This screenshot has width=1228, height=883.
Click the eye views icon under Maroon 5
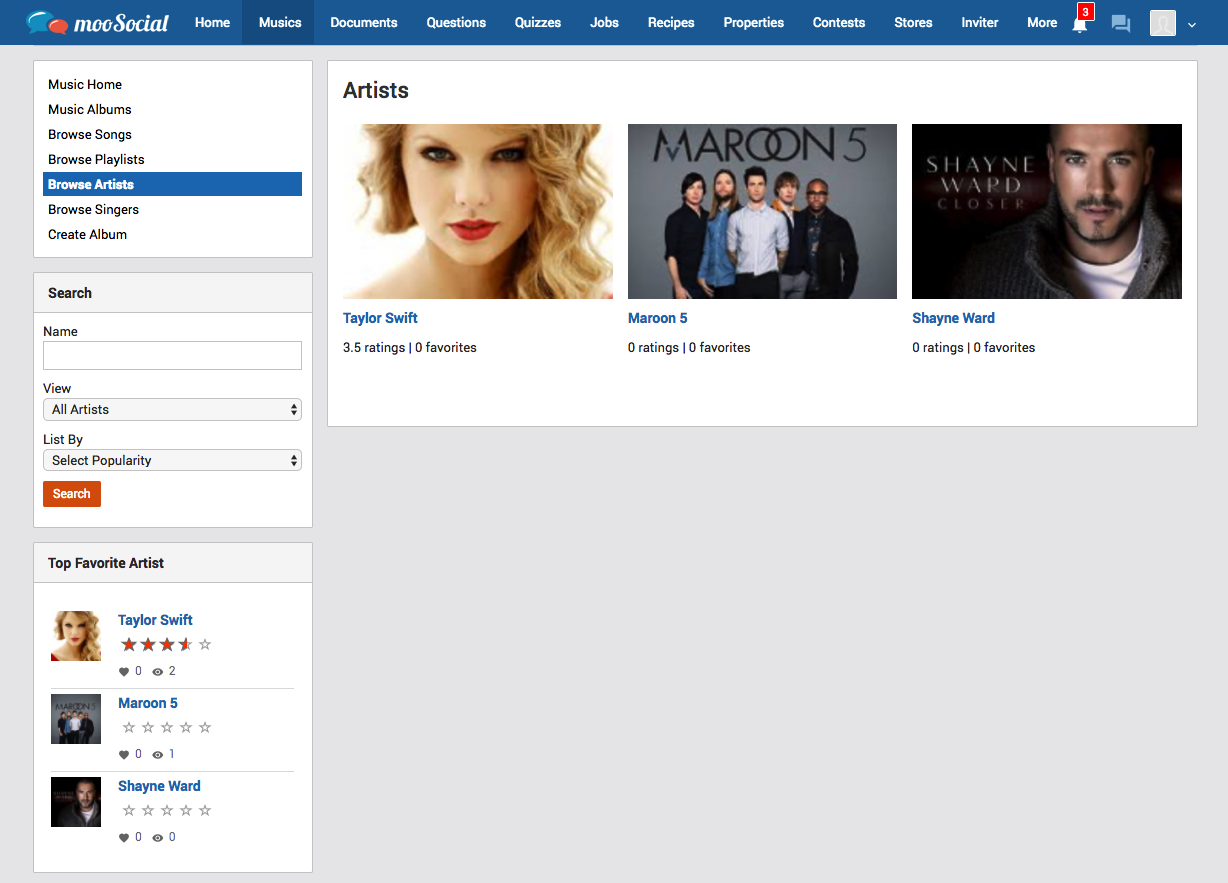pyautogui.click(x=157, y=755)
